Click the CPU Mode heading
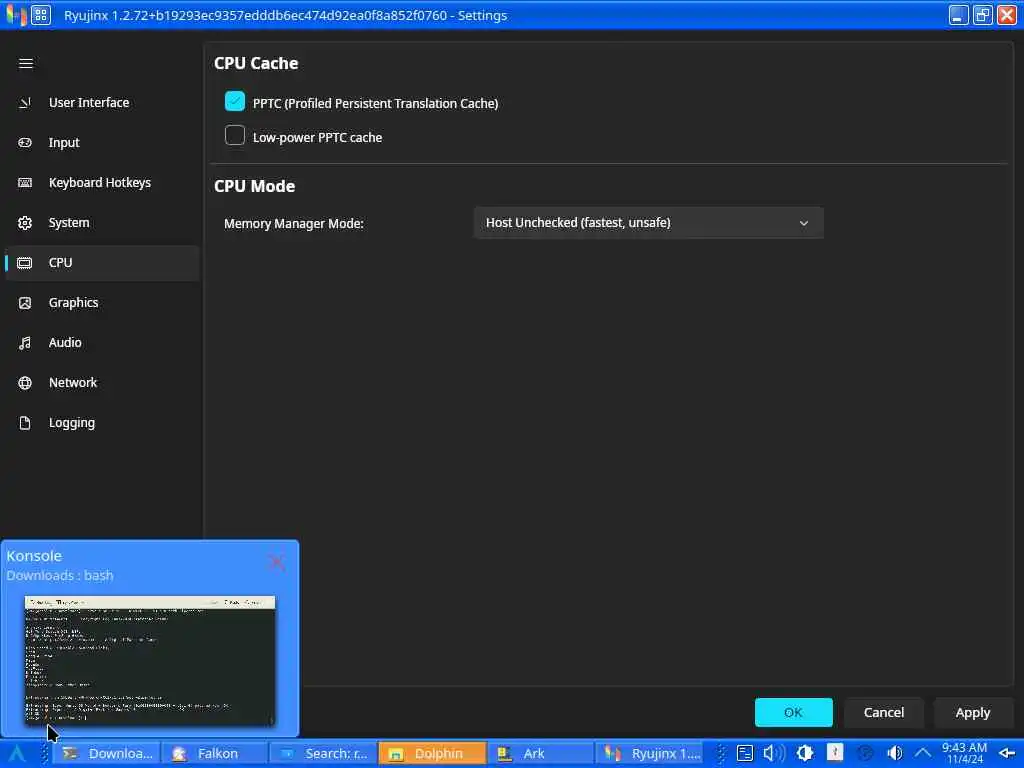Screen dimensions: 1024x768 tap(255, 186)
